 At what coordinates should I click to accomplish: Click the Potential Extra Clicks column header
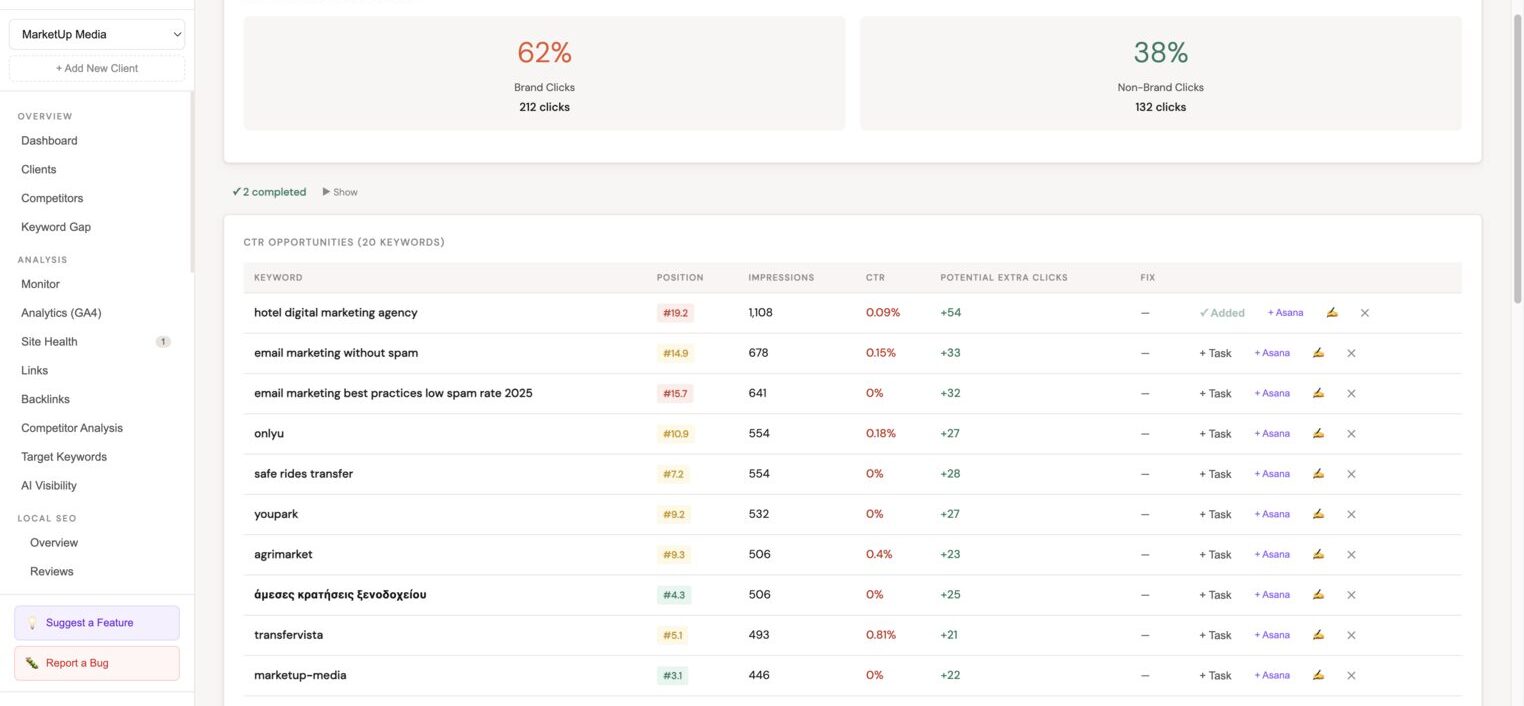point(1004,277)
